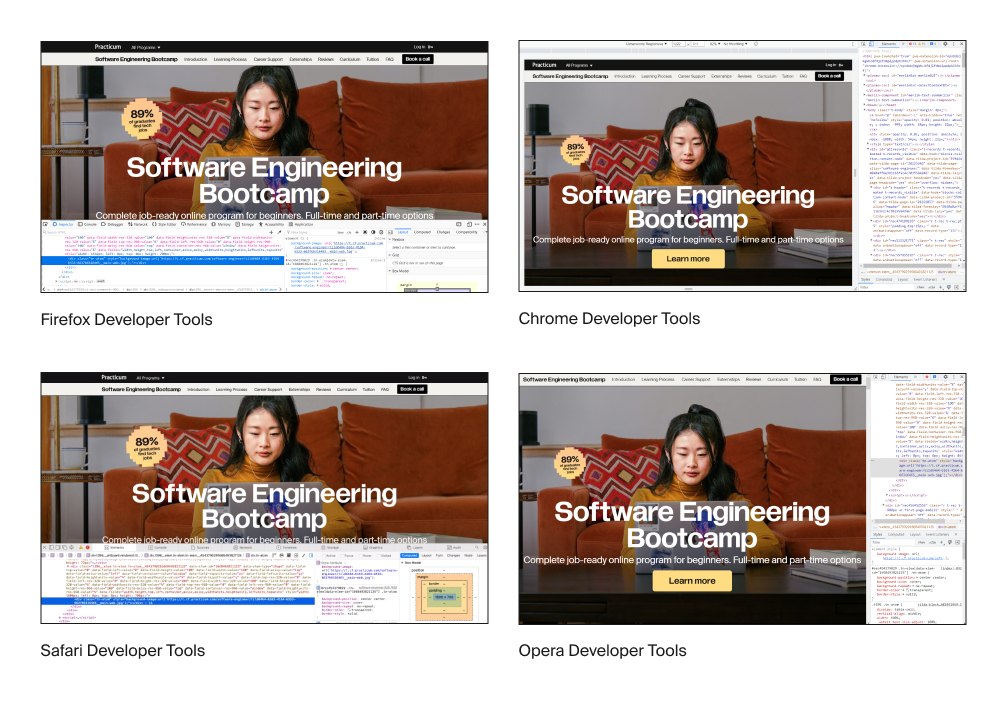1001x717 pixels.
Task: Close Firefox DevTools with the X icon
Action: [x=485, y=224]
